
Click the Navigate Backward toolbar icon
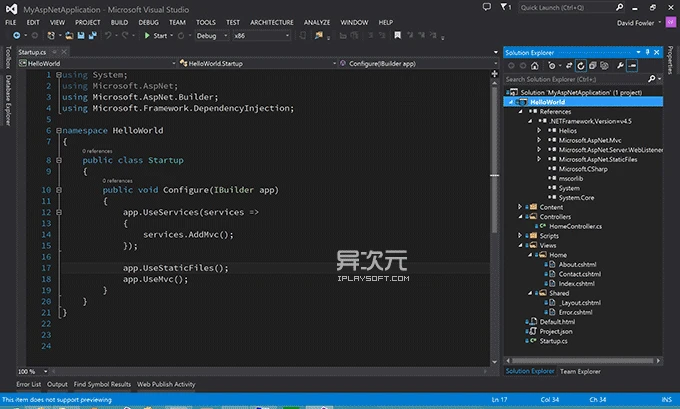(16, 36)
